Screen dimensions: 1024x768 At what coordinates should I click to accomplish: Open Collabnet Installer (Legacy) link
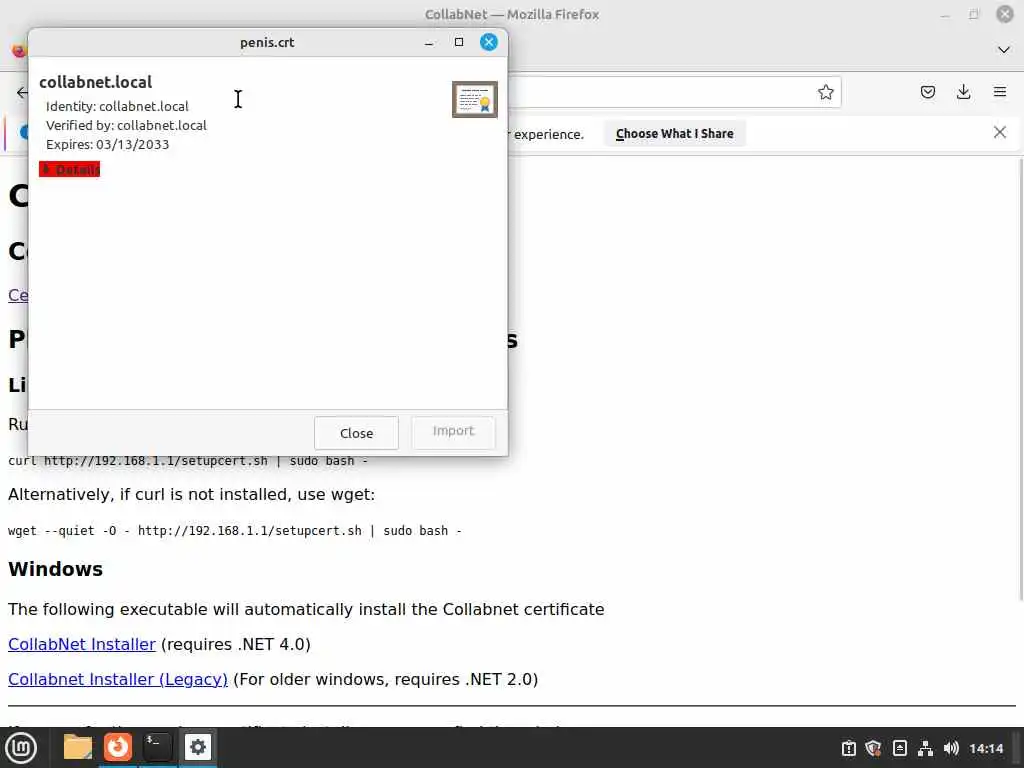[x=118, y=679]
